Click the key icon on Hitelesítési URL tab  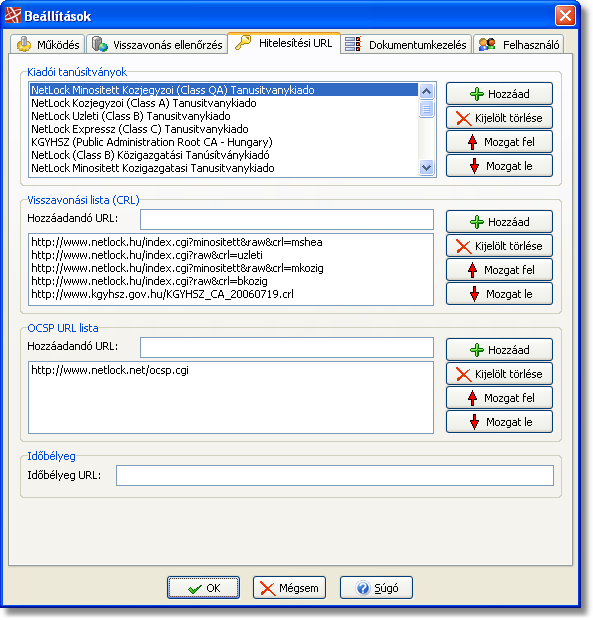click(243, 42)
